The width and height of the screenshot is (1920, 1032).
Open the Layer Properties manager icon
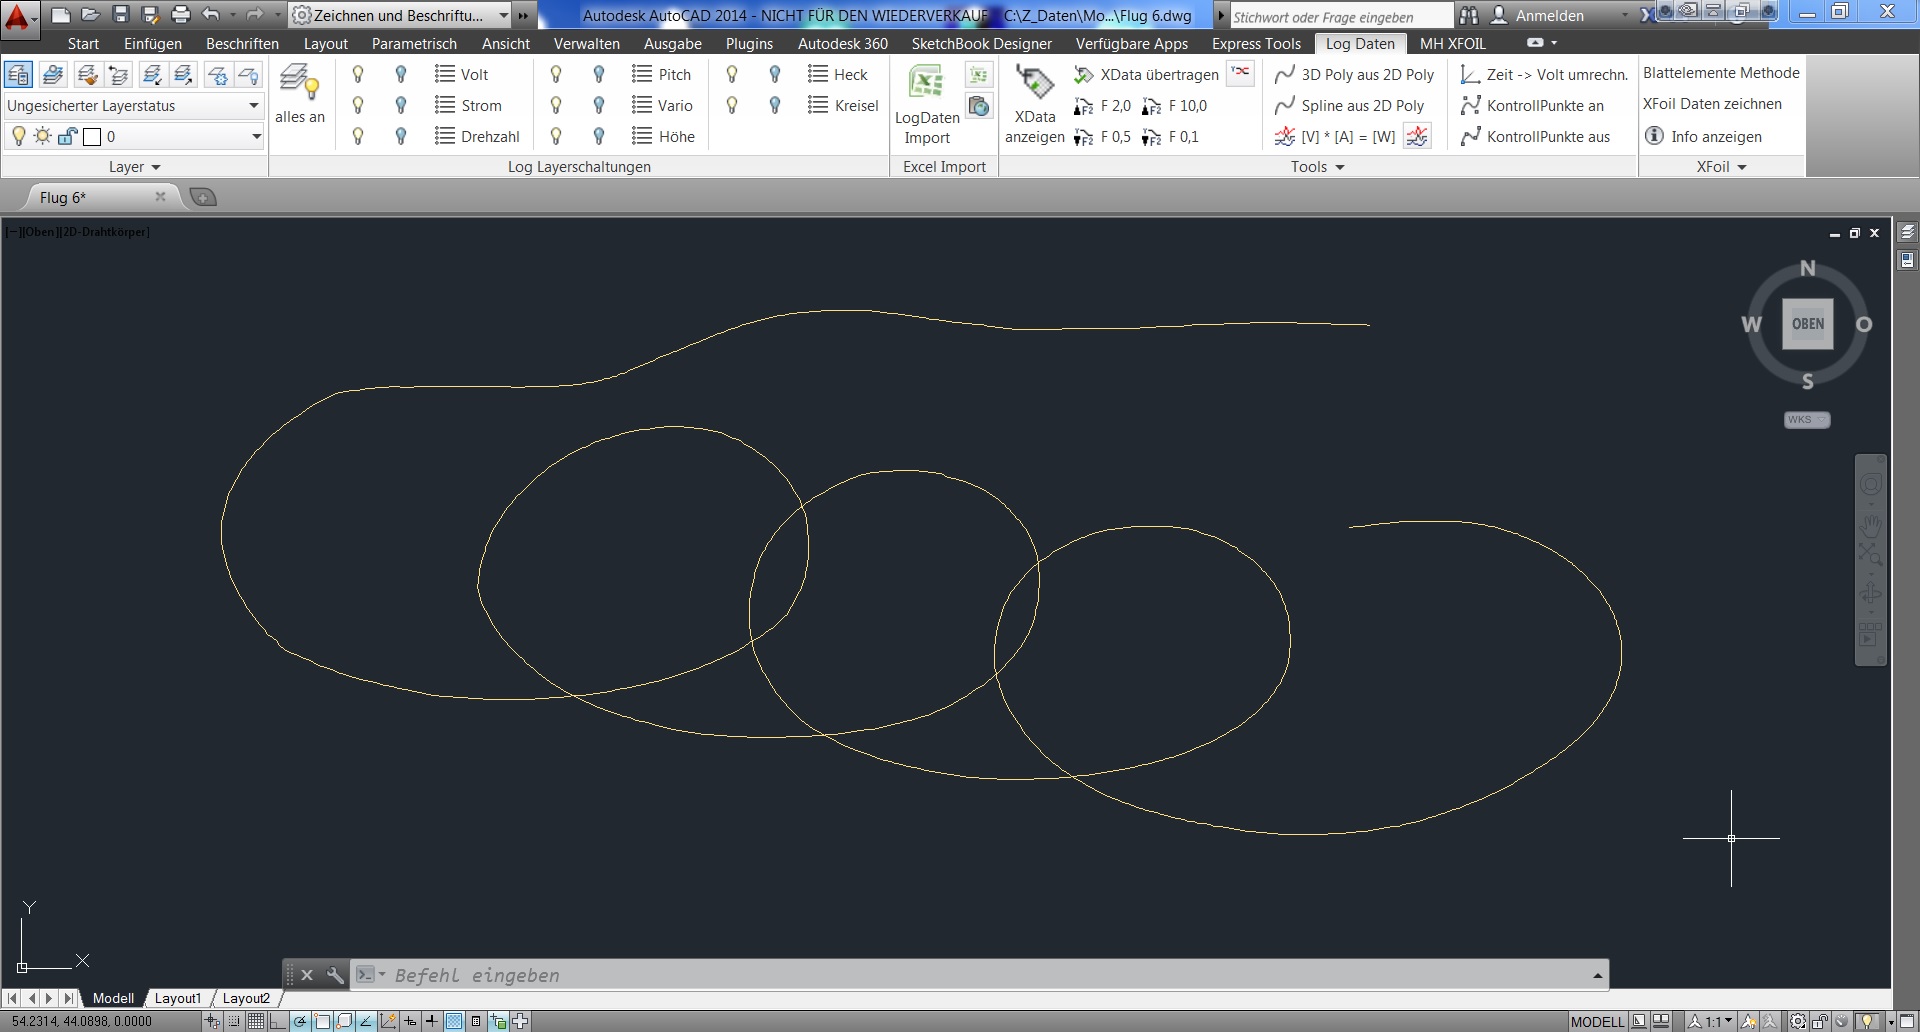tap(18, 75)
